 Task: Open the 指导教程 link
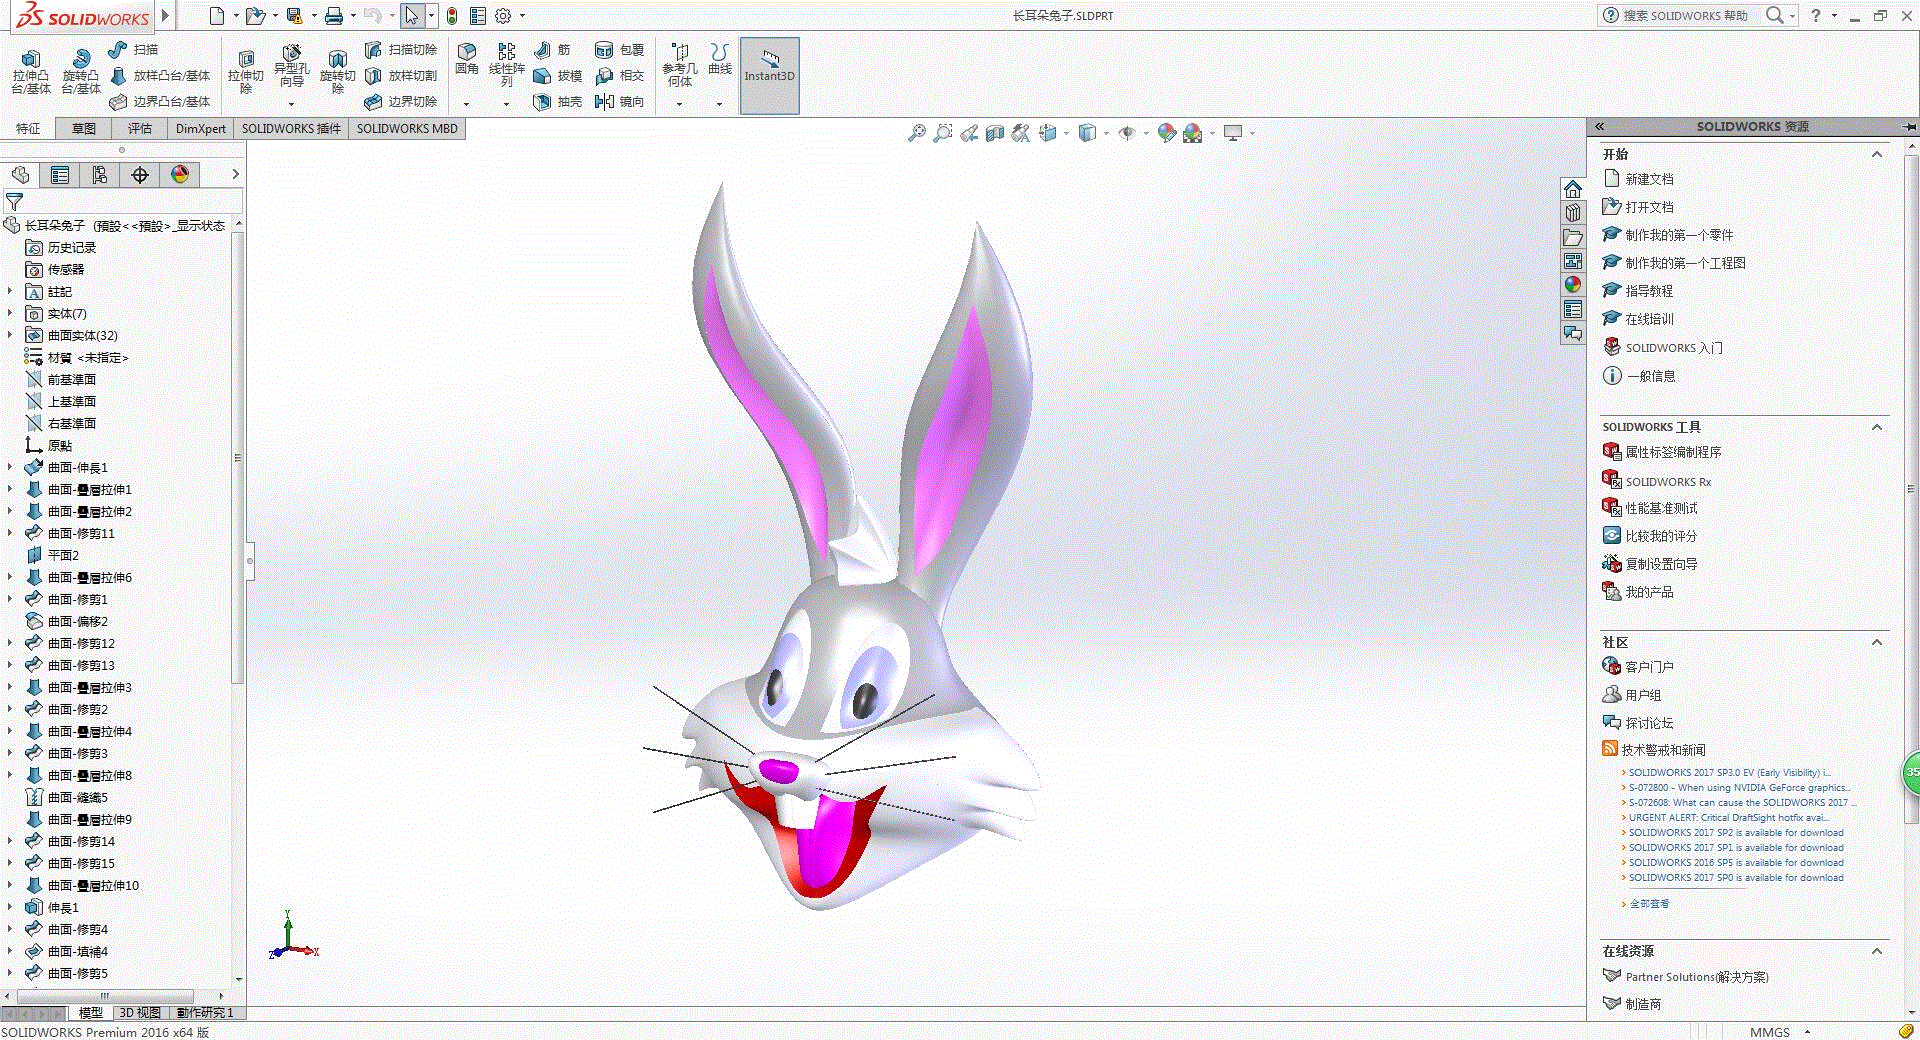1649,291
